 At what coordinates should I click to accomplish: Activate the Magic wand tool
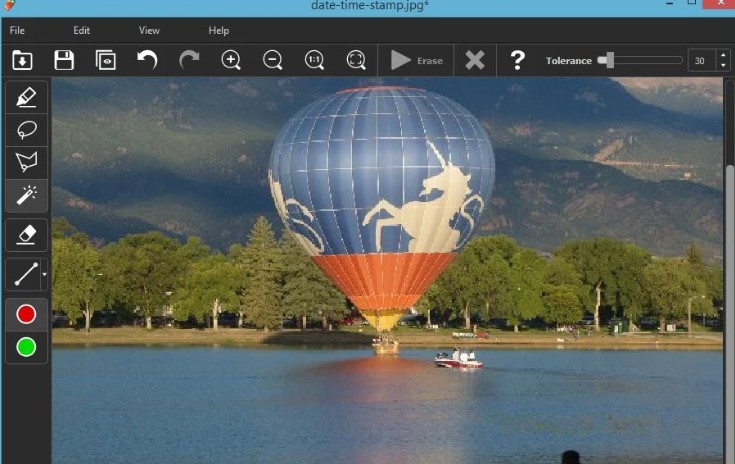tap(27, 196)
